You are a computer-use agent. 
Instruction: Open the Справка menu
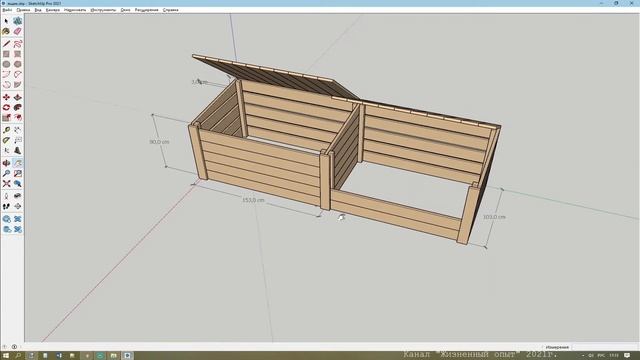pos(170,10)
